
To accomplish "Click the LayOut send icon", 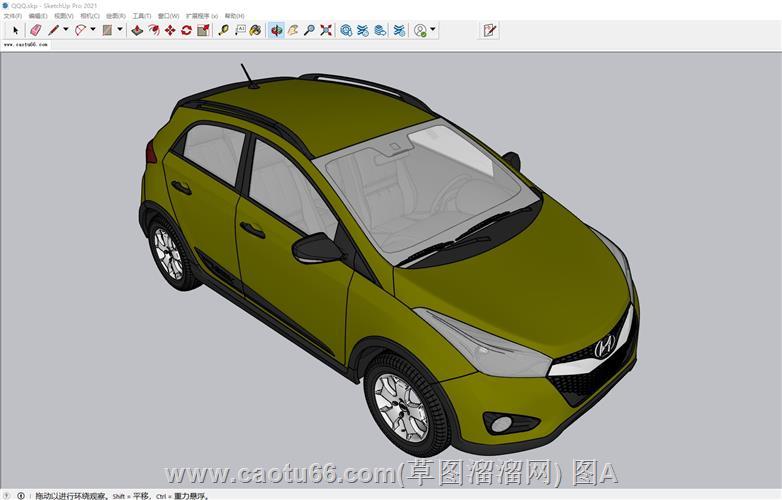I will click(380, 30).
